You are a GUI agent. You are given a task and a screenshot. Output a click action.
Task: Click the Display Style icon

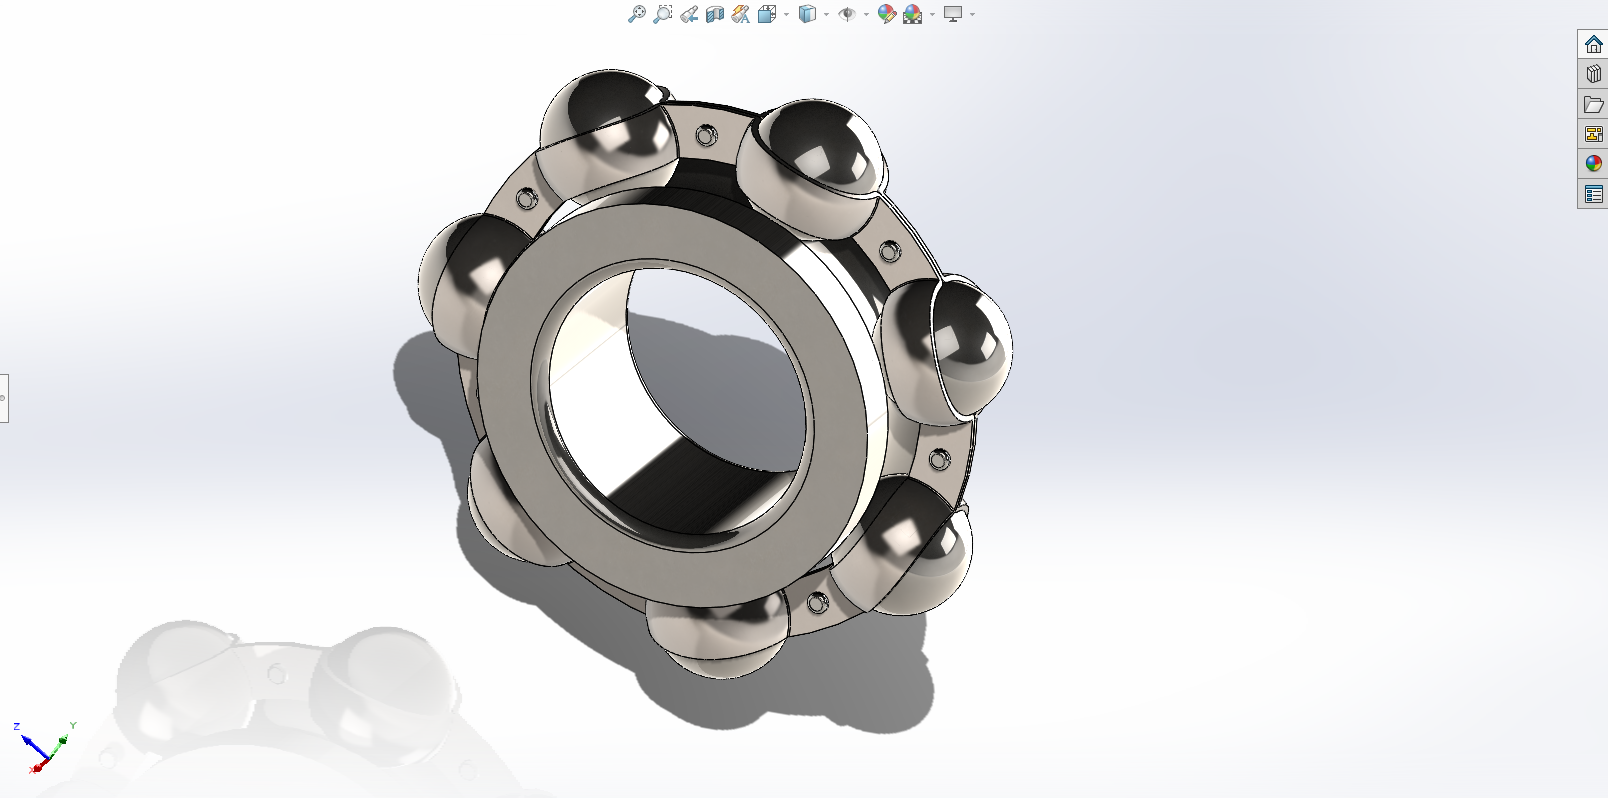pyautogui.click(x=807, y=14)
